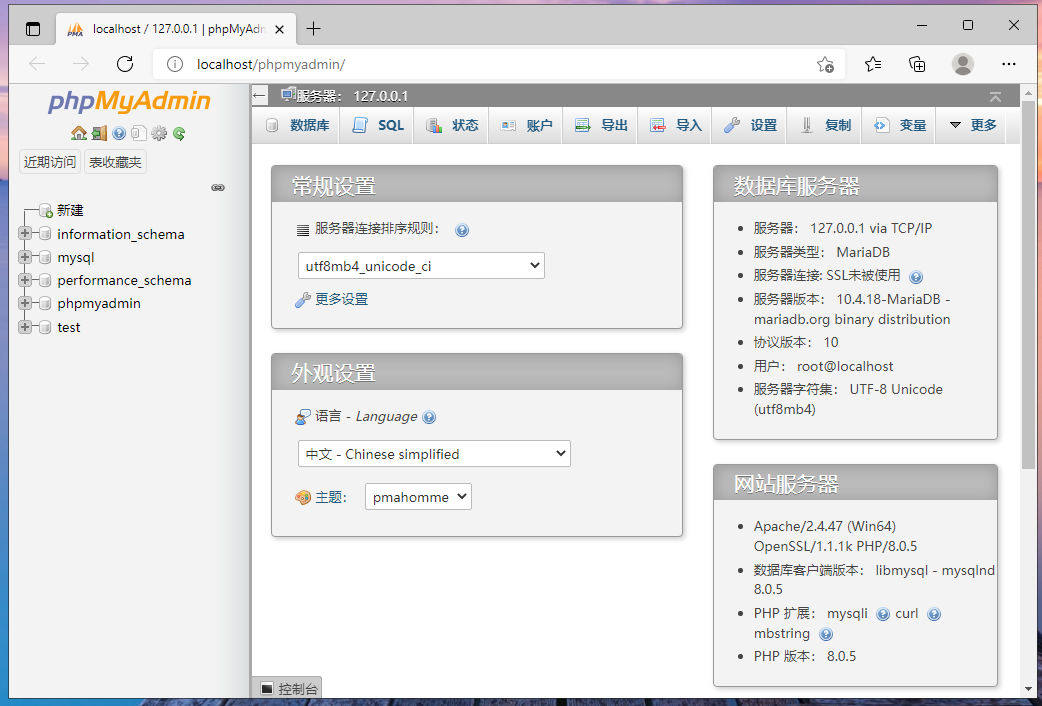Image resolution: width=1042 pixels, height=706 pixels.
Task: Click help icon next to curl extension
Action: click(934, 614)
